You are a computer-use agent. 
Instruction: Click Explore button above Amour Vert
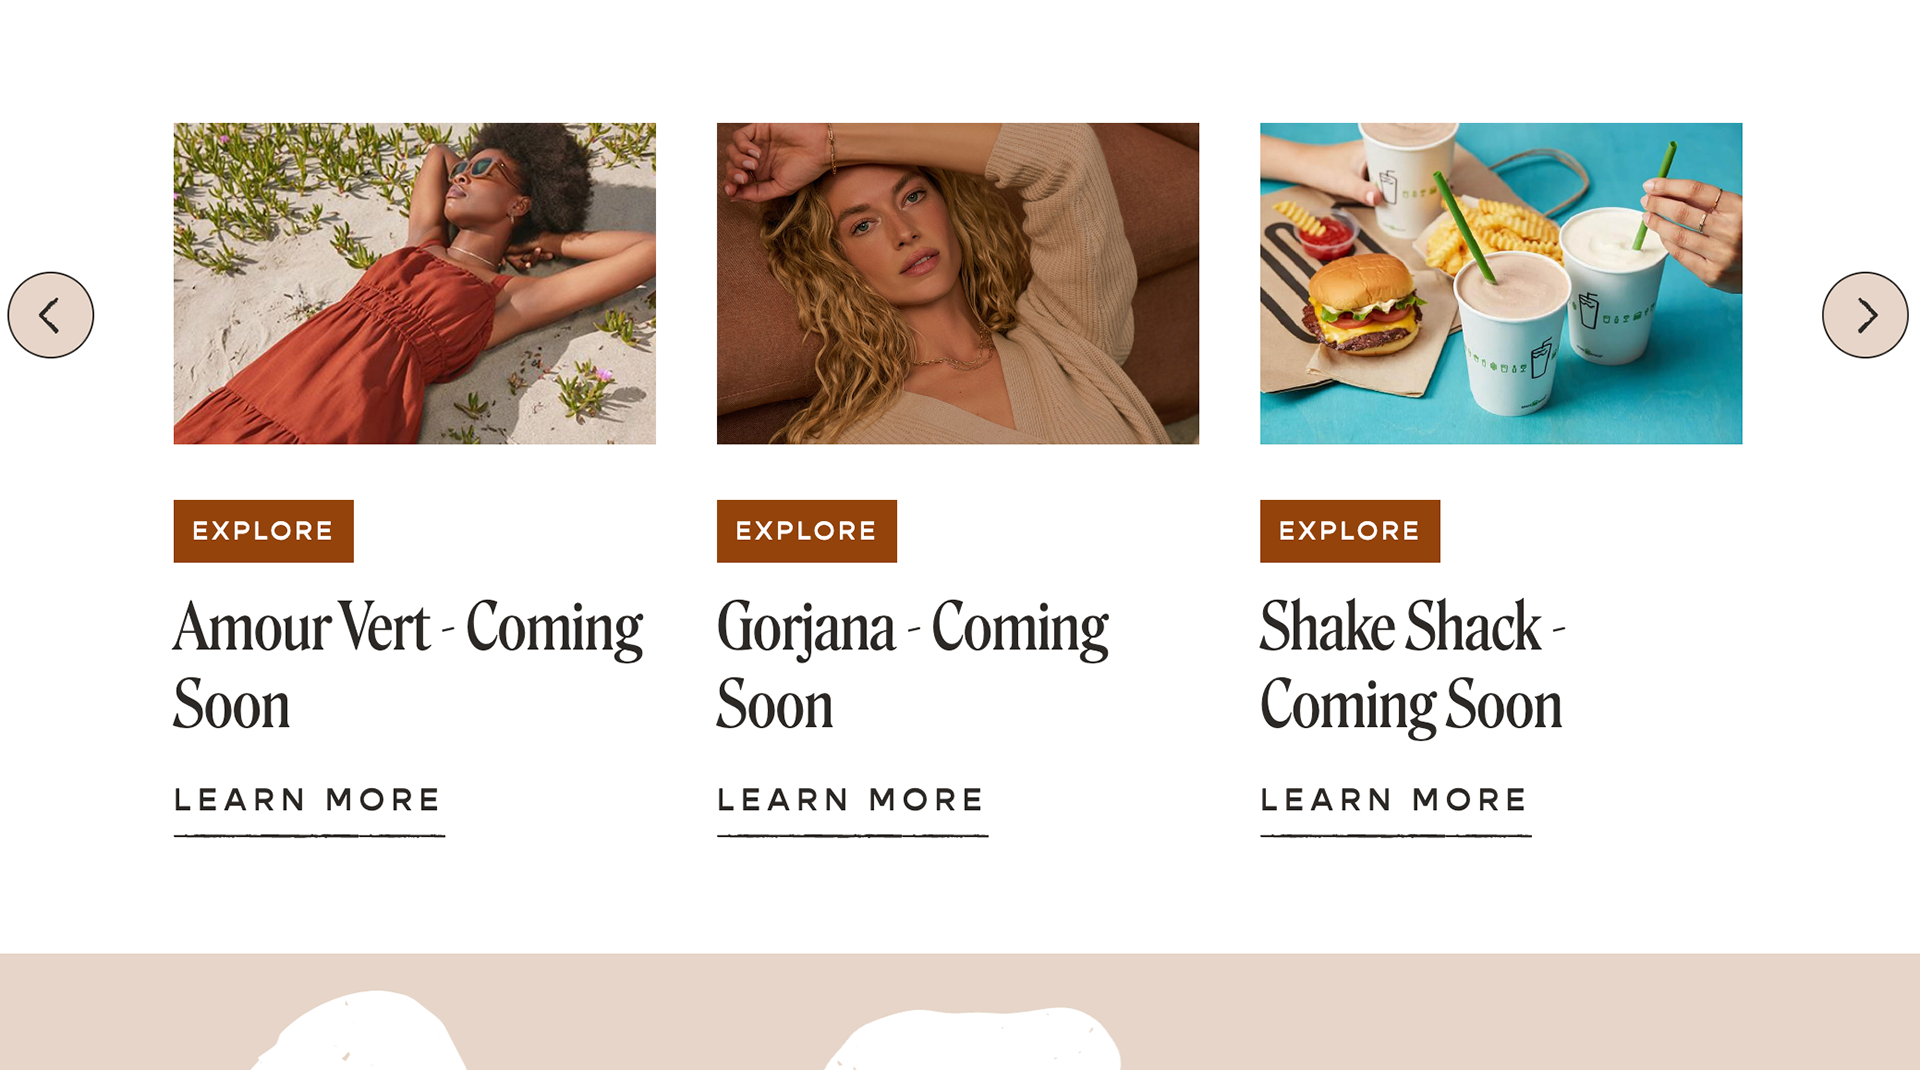[263, 531]
